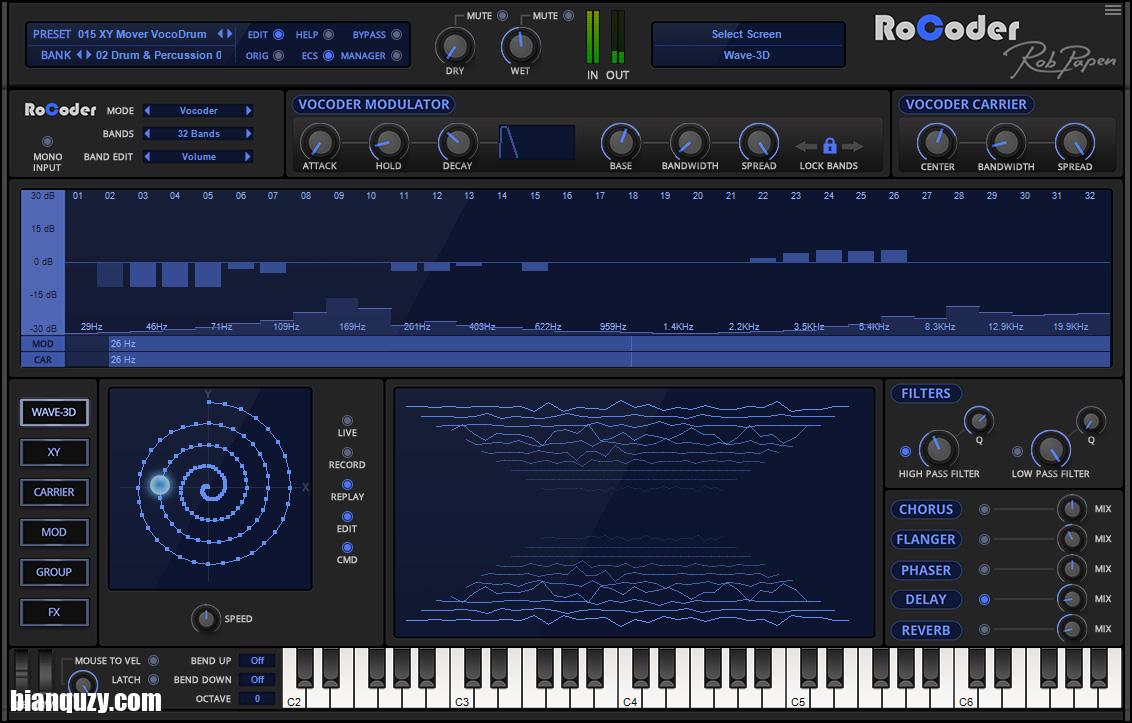Mute the DRY signal
Image resolution: width=1132 pixels, height=723 pixels.
tap(502, 16)
